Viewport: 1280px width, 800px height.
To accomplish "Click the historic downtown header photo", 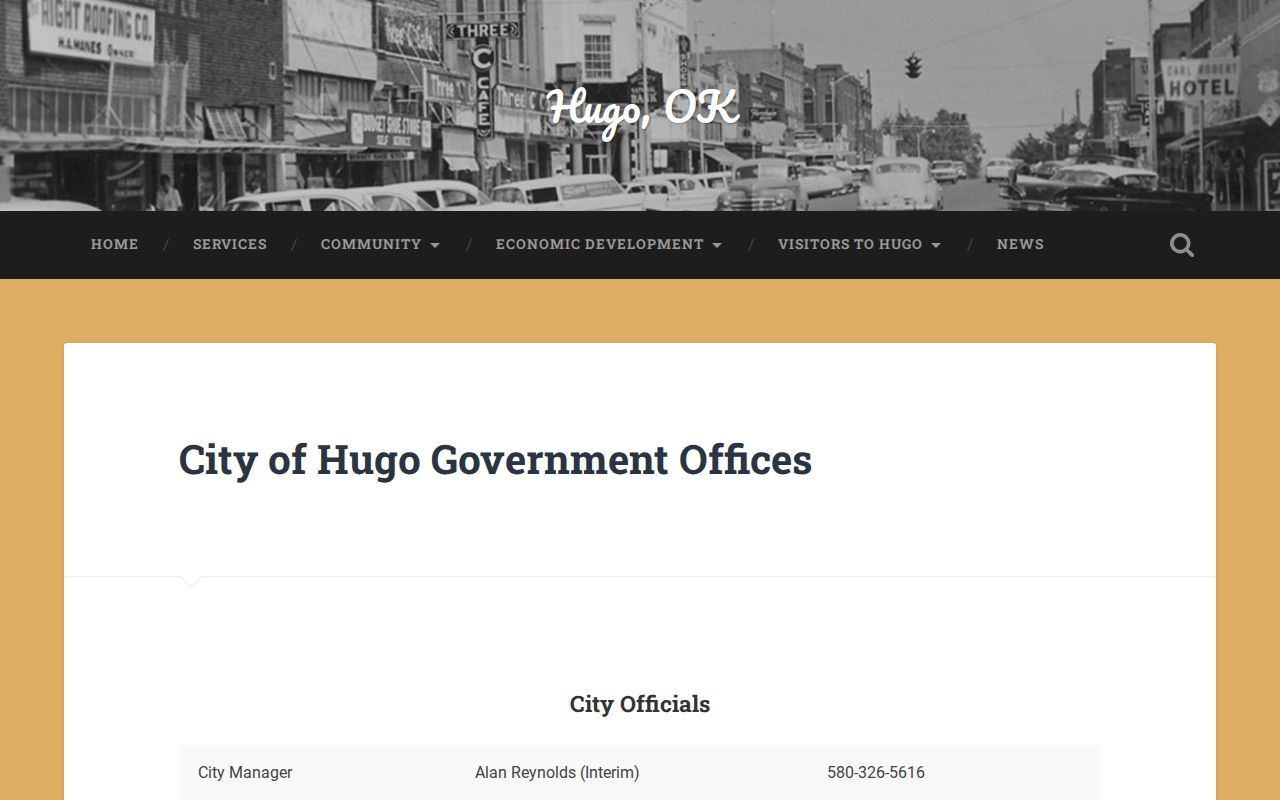I will pos(640,105).
